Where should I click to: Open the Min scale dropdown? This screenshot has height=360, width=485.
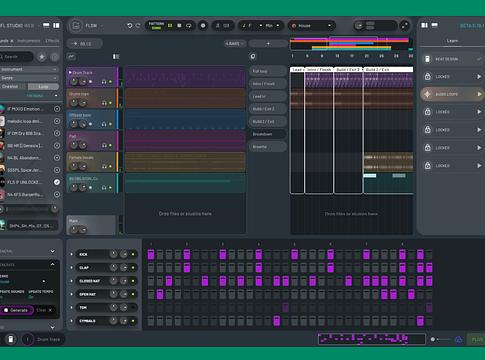tap(272, 26)
